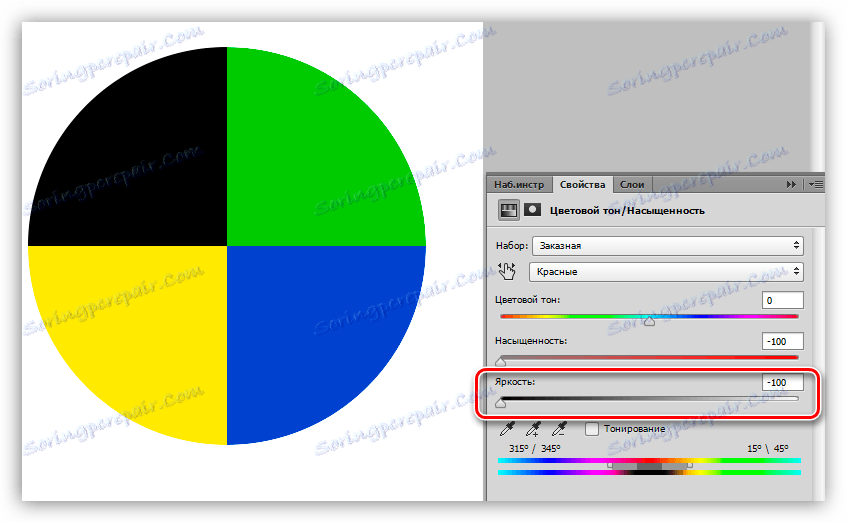Click the Цветовой тон value field
Viewport: 847px width, 523px height.
click(x=783, y=300)
